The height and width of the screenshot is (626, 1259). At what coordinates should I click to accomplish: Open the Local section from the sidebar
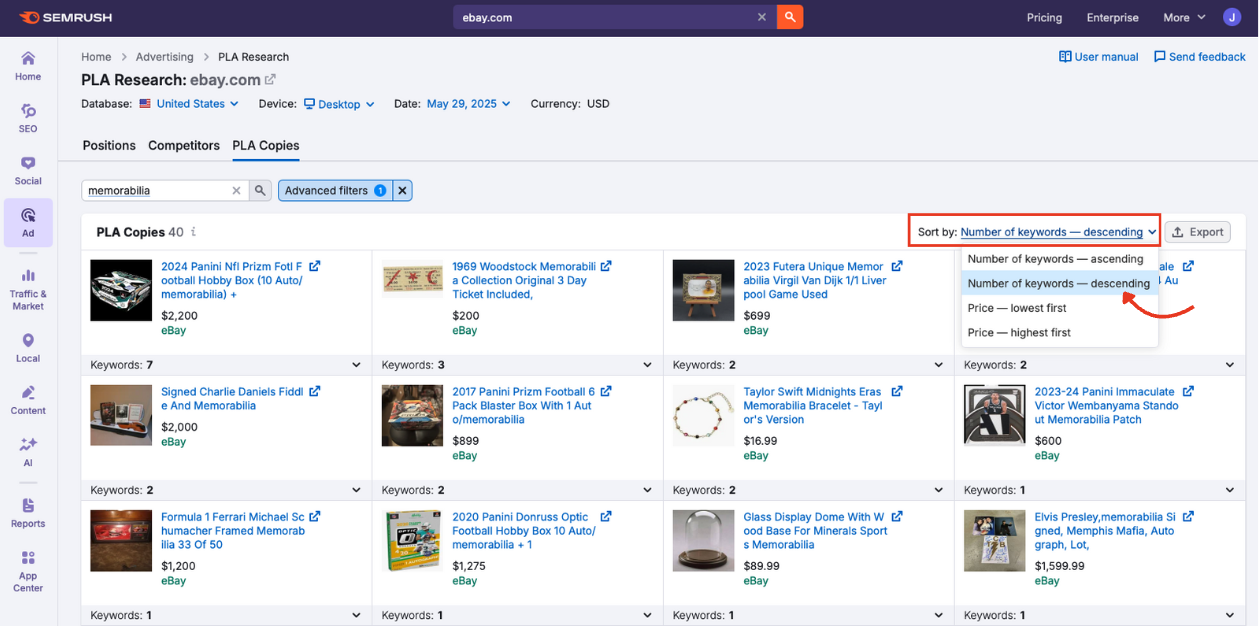[27, 345]
